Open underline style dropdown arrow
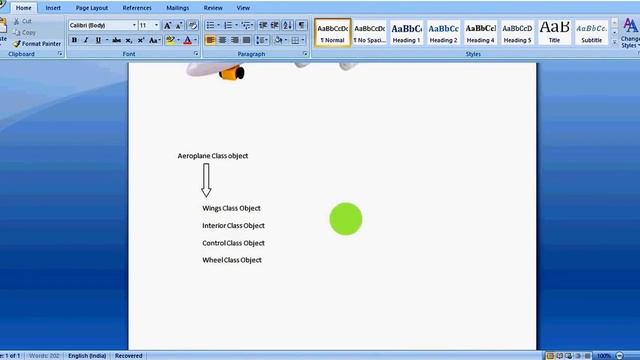 107,40
